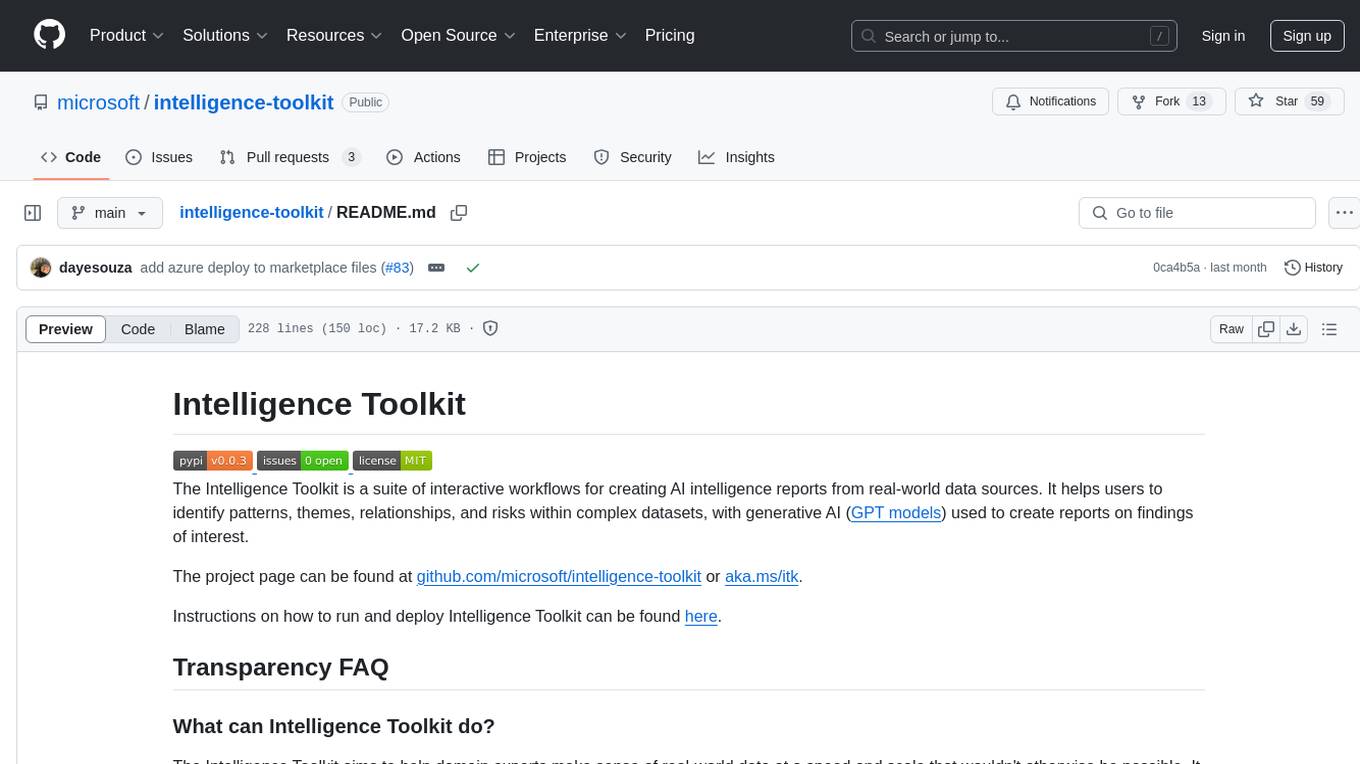This screenshot has height=764, width=1360.
Task: Expand the Product menu
Action: [x=127, y=35]
